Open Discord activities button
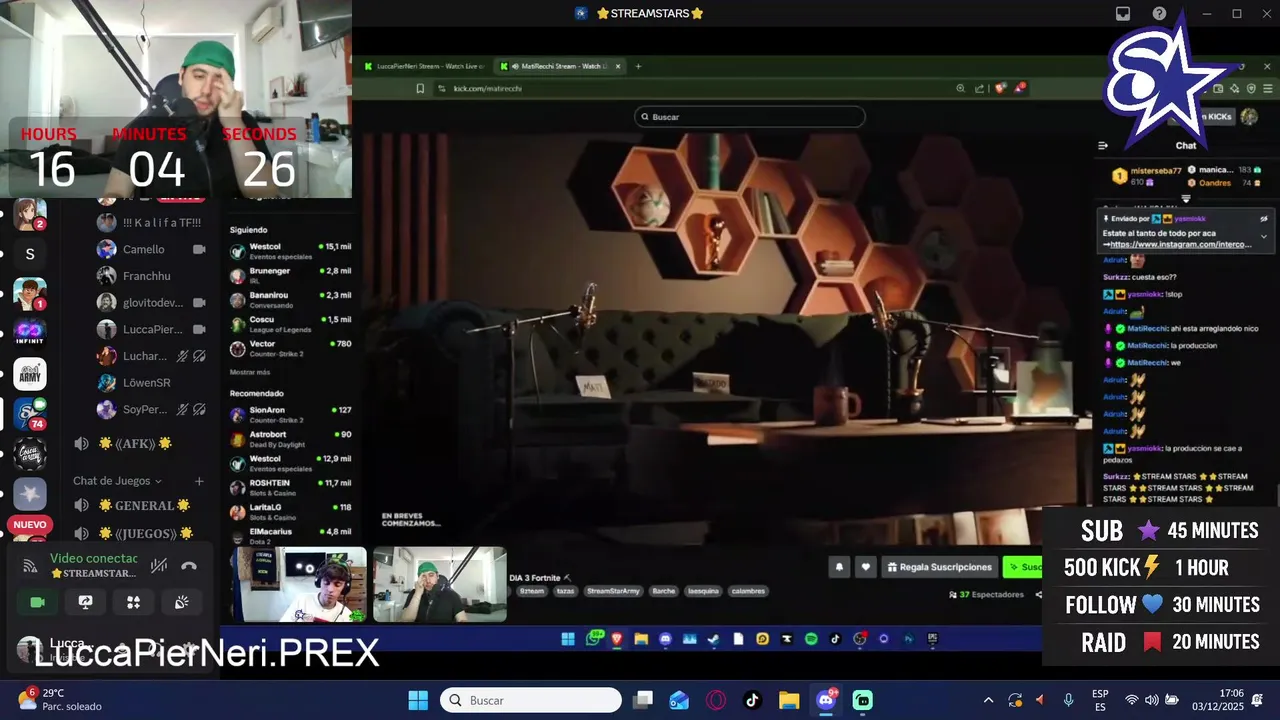The height and width of the screenshot is (720, 1280). (133, 602)
